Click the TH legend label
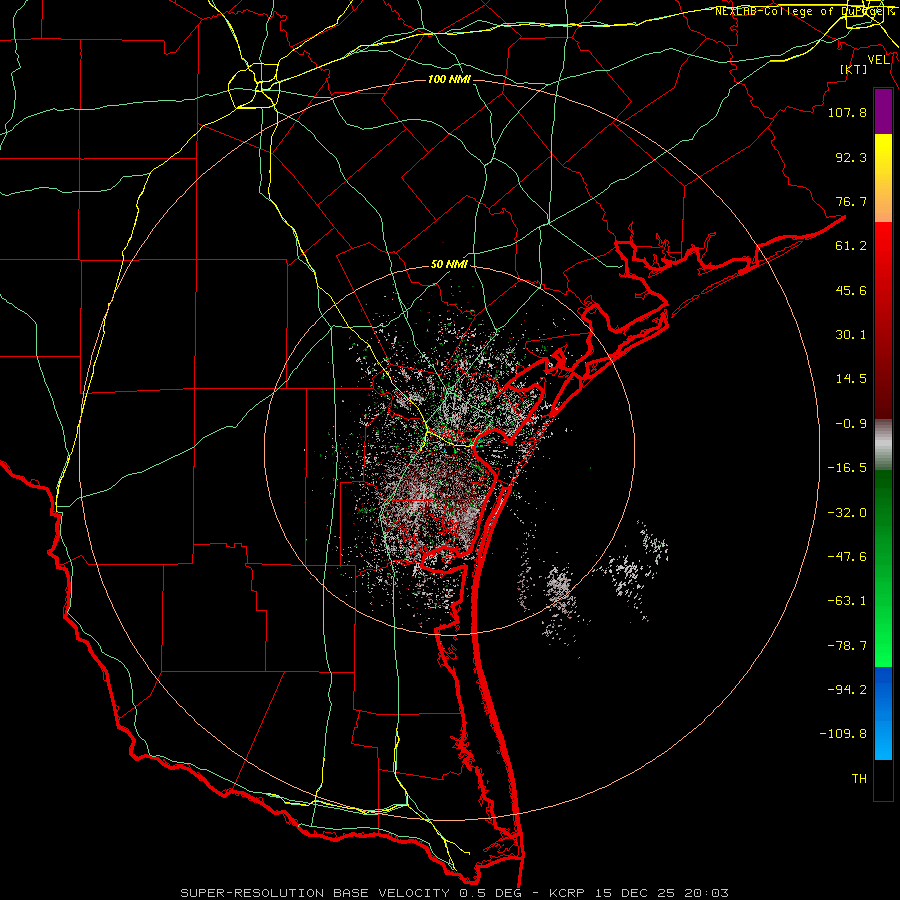The height and width of the screenshot is (900, 900). pos(859,779)
